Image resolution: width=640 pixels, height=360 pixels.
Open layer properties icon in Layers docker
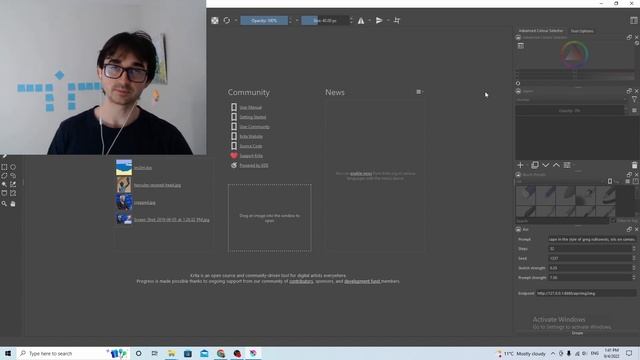pos(567,165)
